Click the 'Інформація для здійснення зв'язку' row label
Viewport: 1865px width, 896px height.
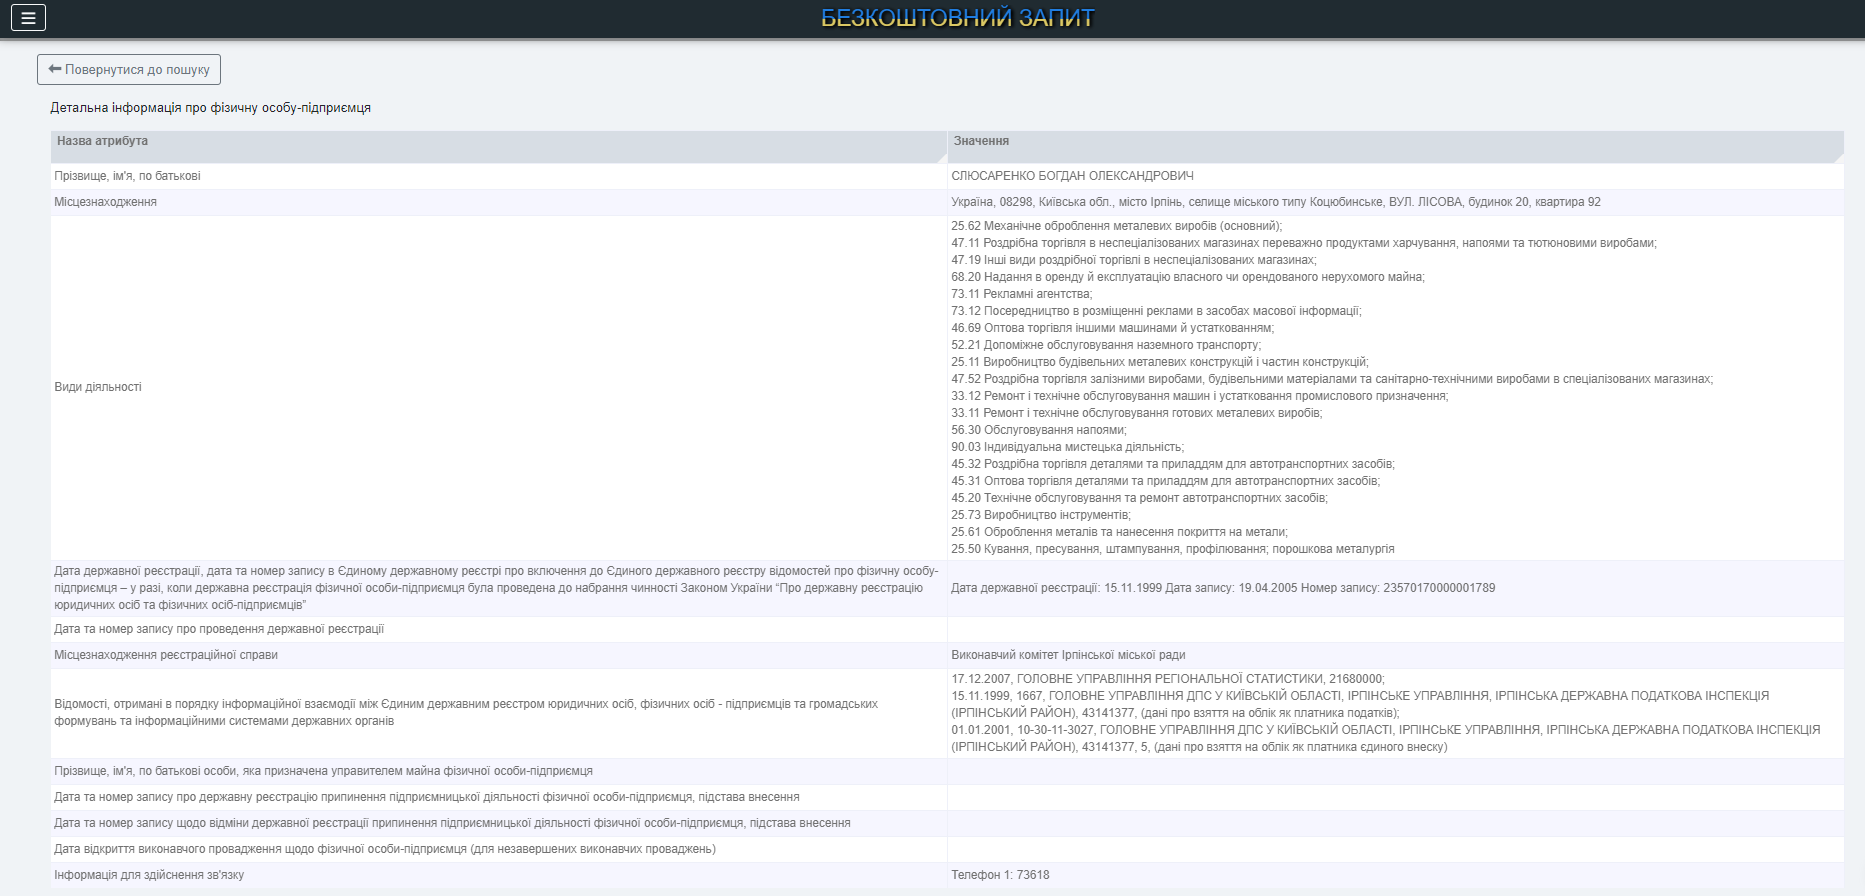click(x=149, y=875)
